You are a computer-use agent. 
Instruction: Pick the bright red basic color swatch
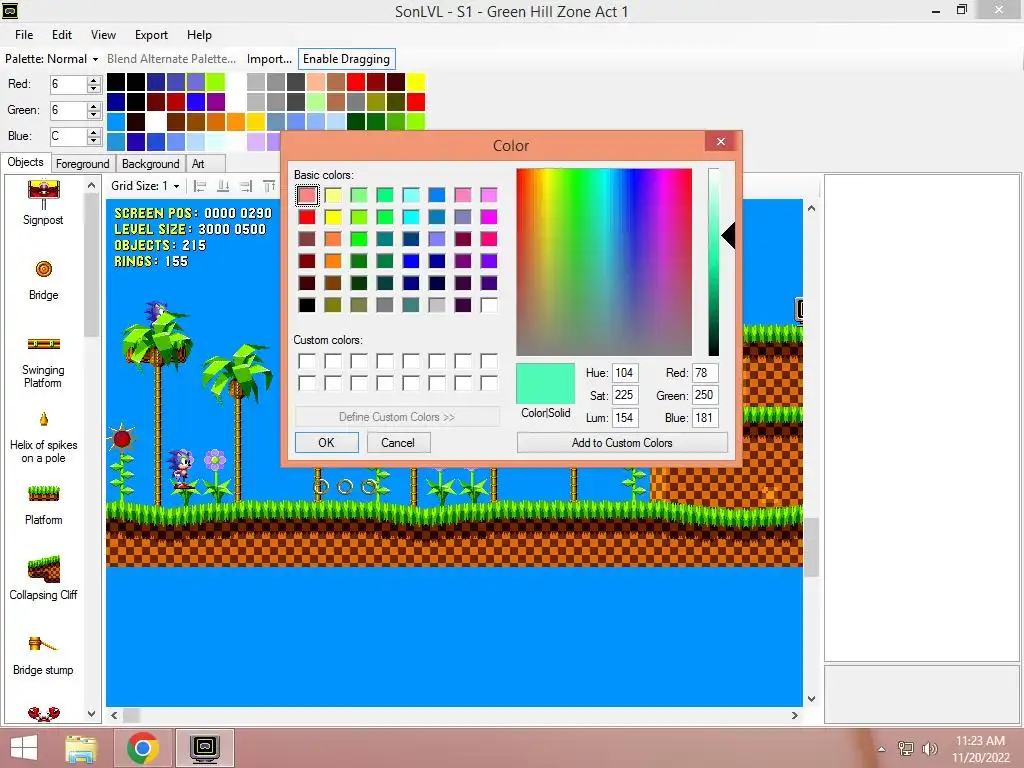pyautogui.click(x=307, y=217)
